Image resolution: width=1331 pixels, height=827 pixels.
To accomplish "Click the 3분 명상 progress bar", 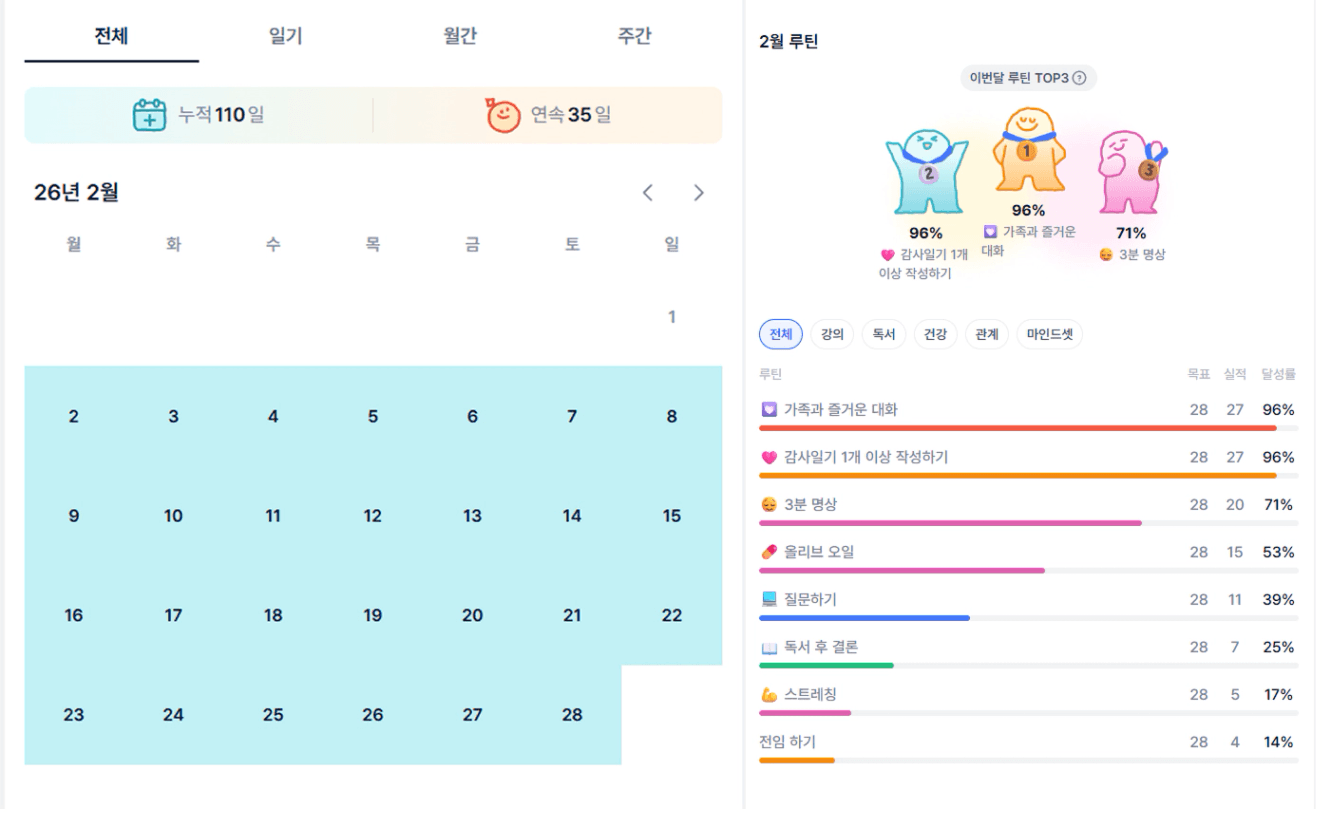I will point(950,523).
